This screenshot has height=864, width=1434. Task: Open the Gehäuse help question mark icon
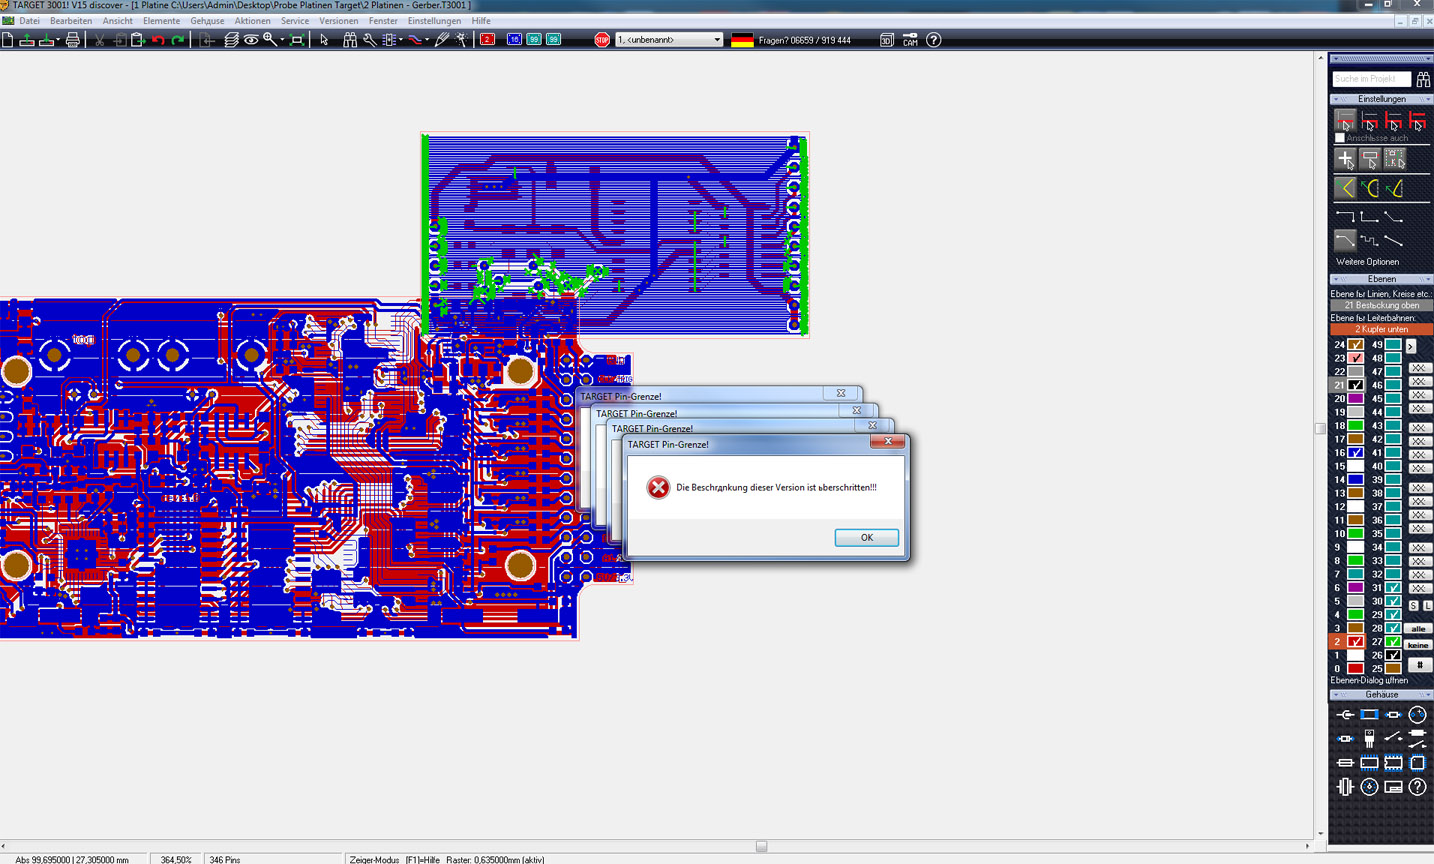pos(1417,787)
